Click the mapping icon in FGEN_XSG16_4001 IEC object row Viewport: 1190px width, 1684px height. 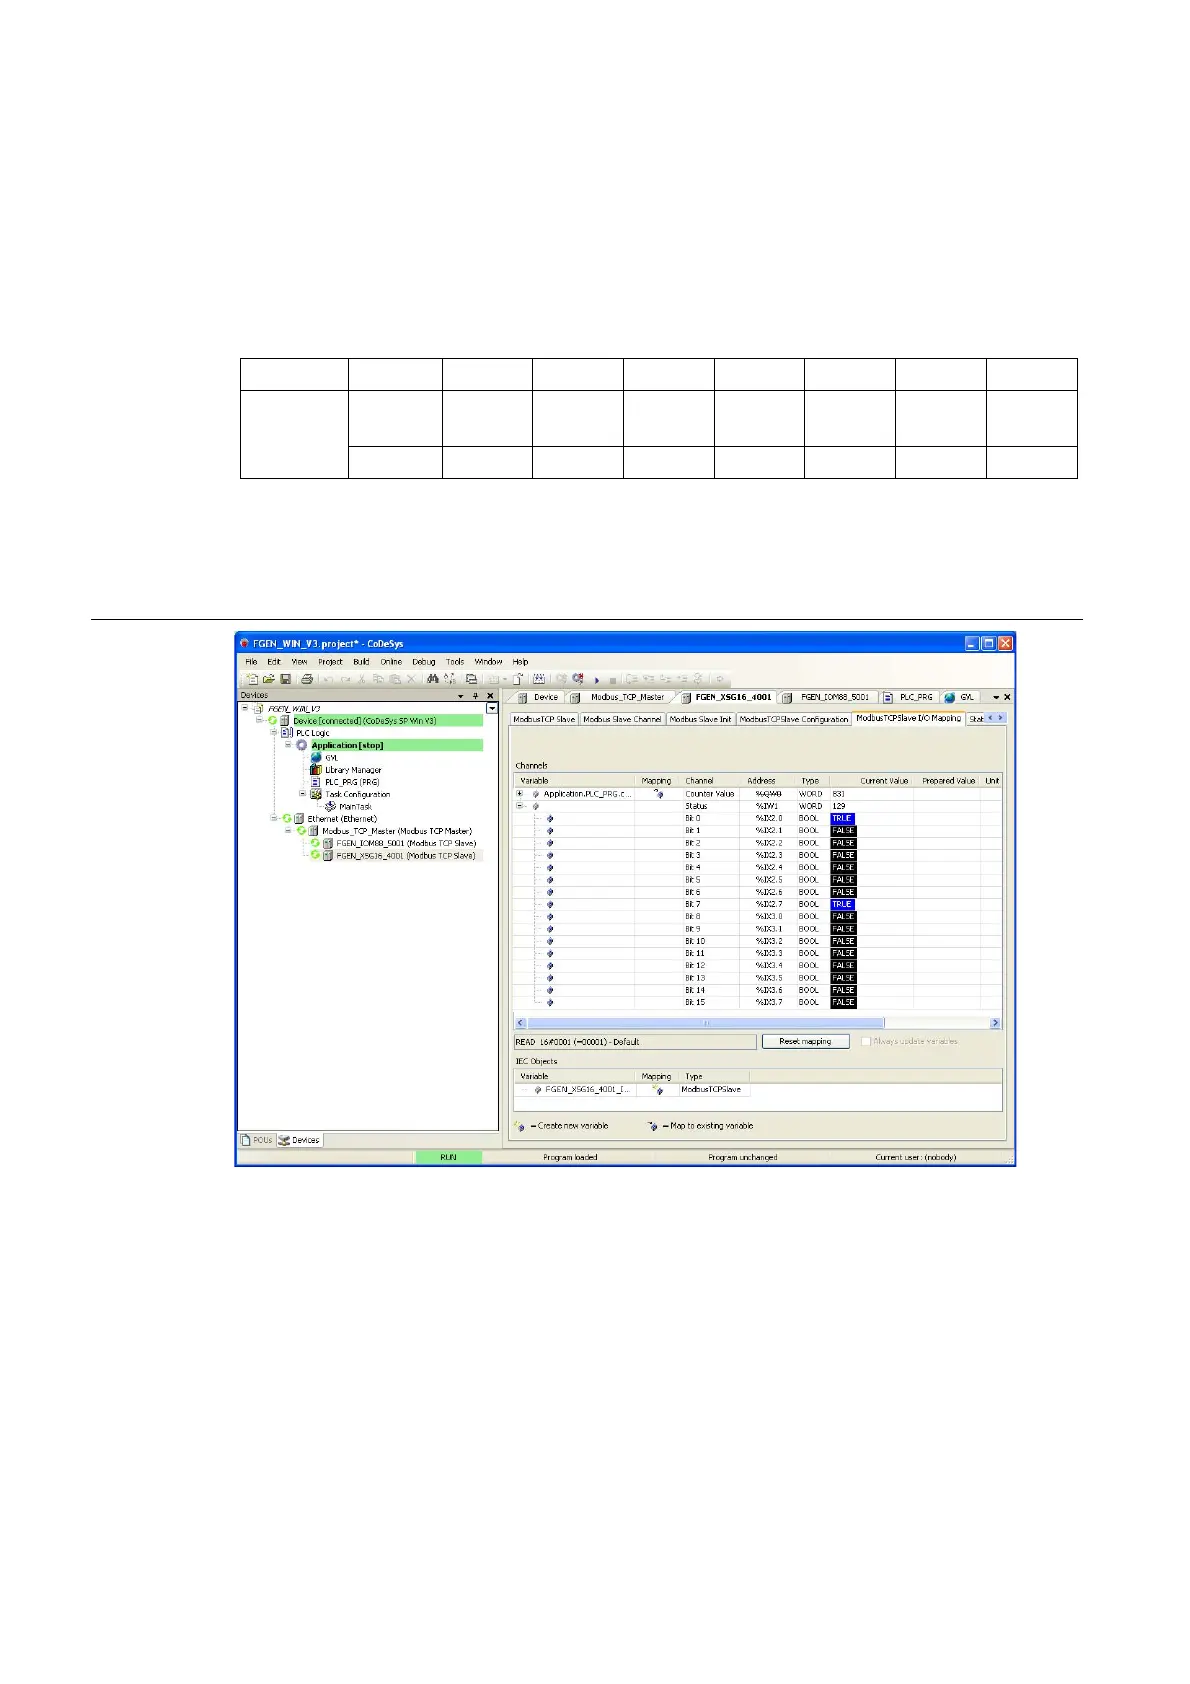[x=657, y=1089]
